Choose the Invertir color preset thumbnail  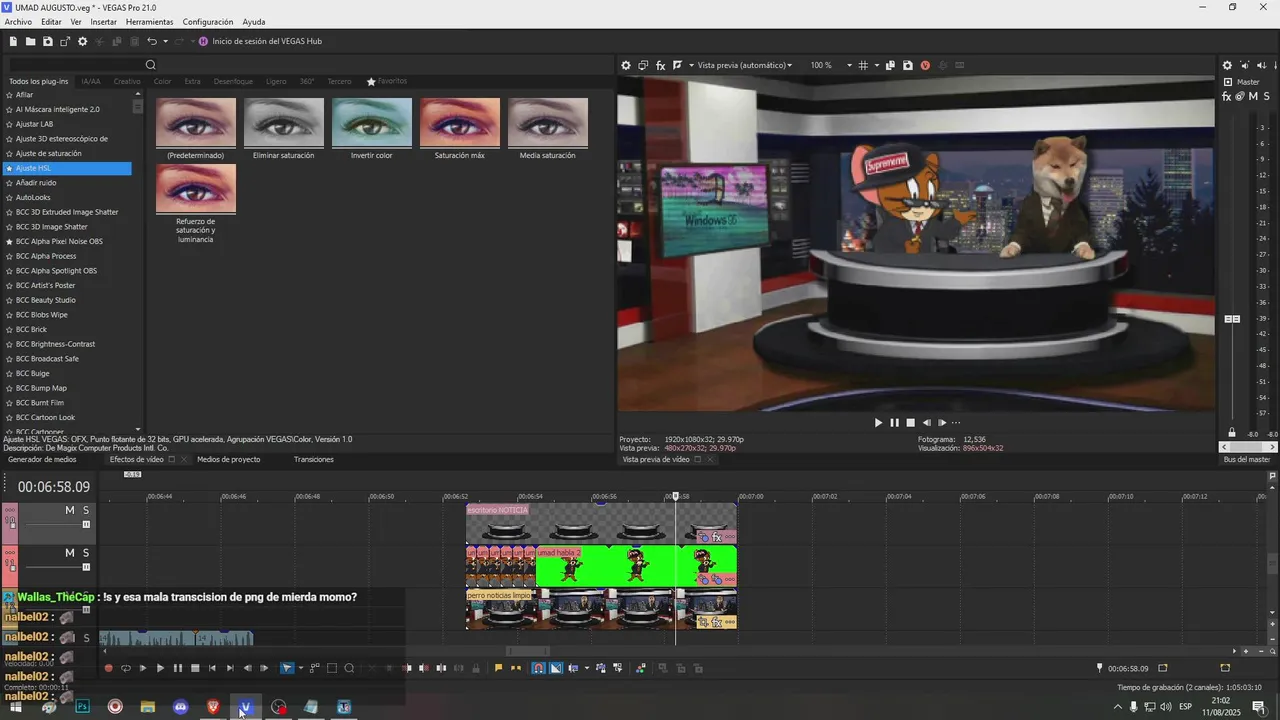click(x=372, y=123)
